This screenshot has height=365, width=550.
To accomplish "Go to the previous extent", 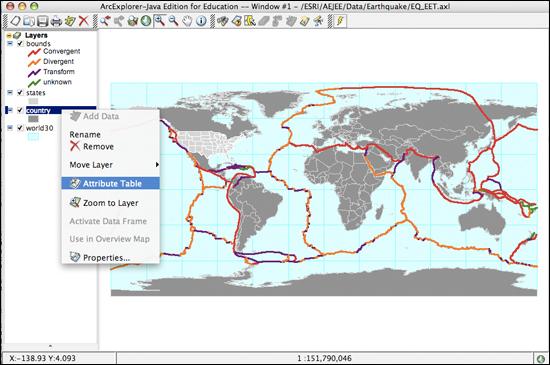I will point(105,21).
